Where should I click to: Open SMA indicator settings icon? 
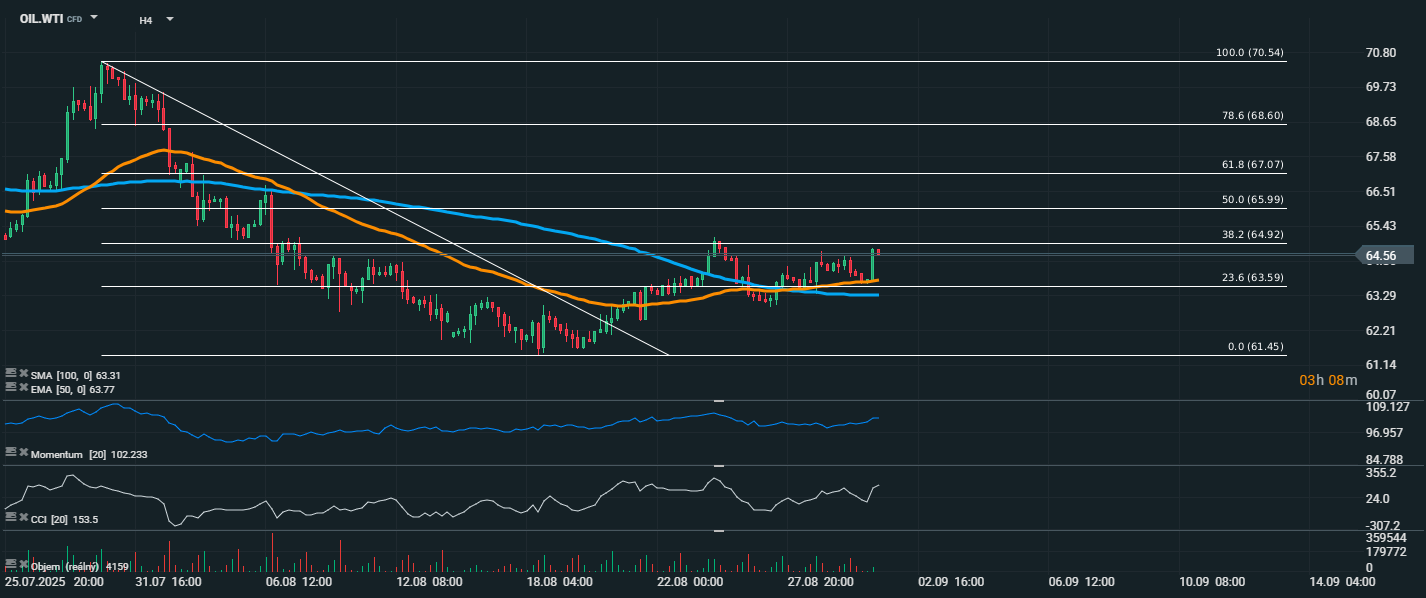10,374
